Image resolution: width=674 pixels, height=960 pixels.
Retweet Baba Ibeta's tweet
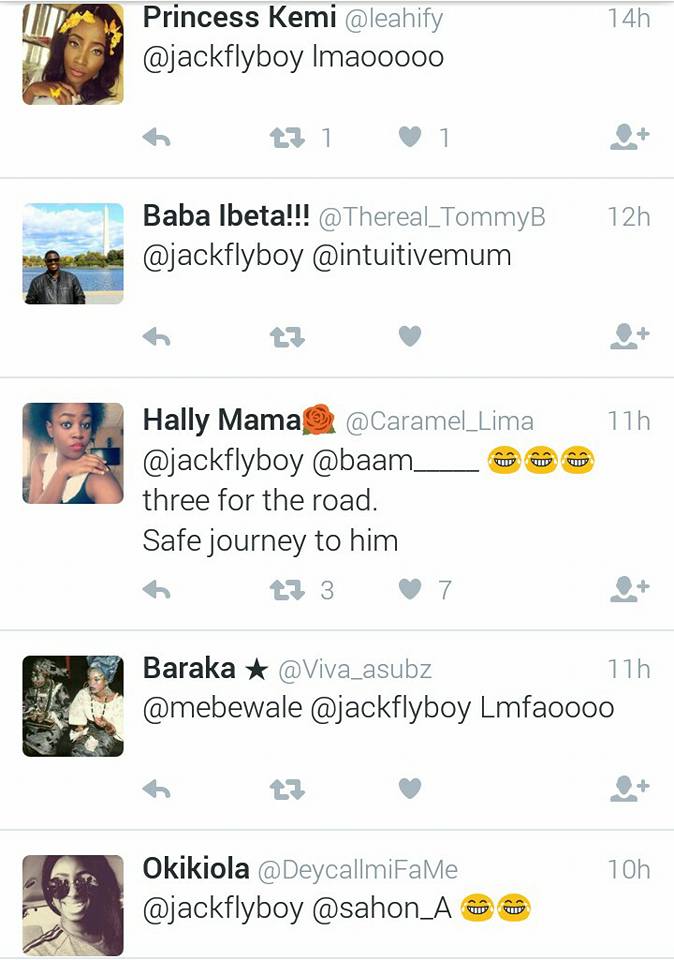point(287,337)
